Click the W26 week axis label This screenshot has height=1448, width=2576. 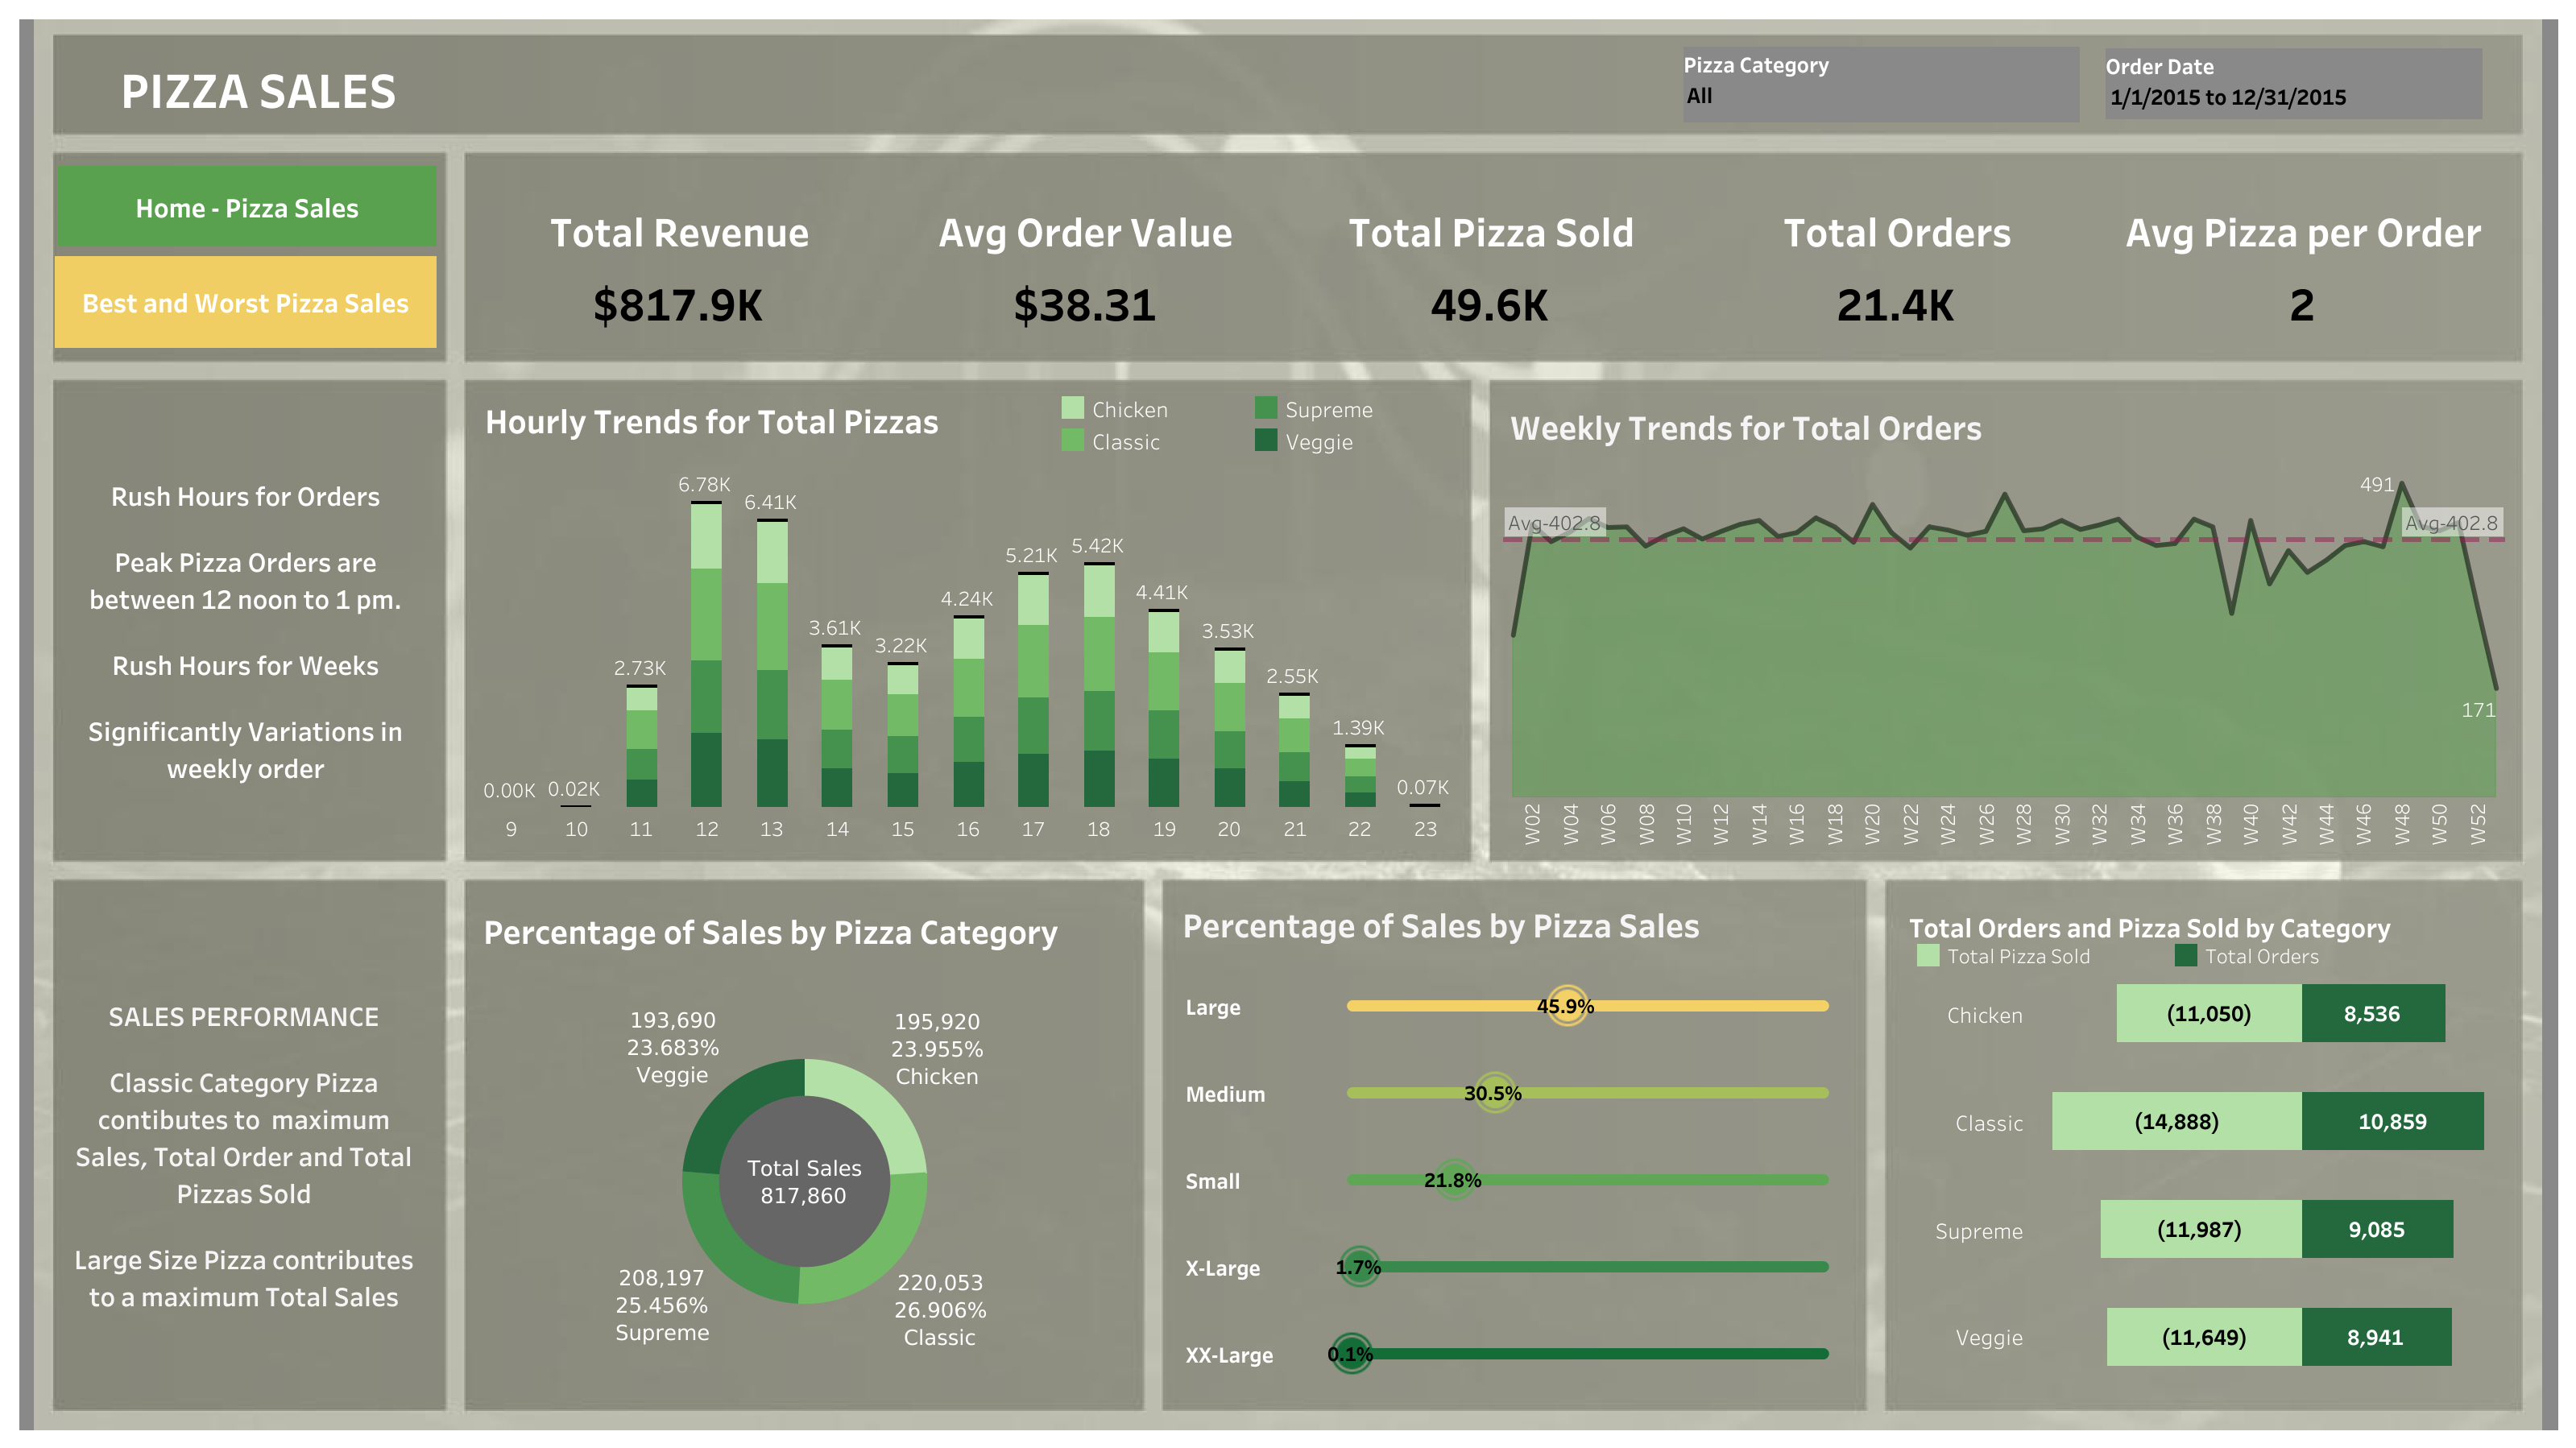click(x=1987, y=824)
